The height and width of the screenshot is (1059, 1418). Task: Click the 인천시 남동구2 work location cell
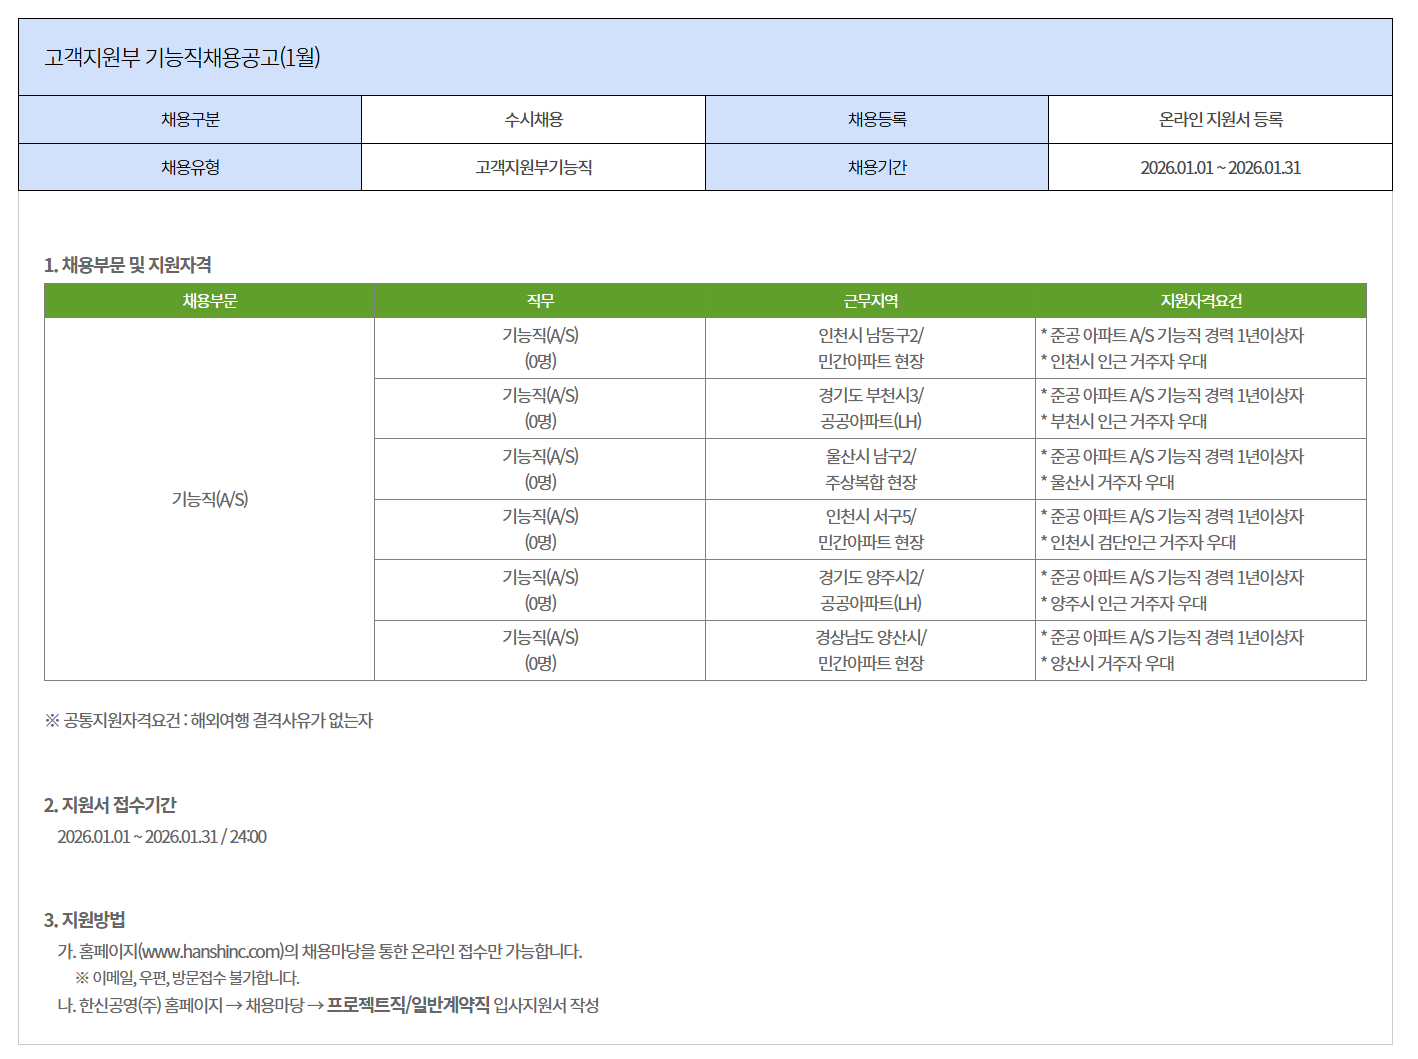(x=870, y=348)
